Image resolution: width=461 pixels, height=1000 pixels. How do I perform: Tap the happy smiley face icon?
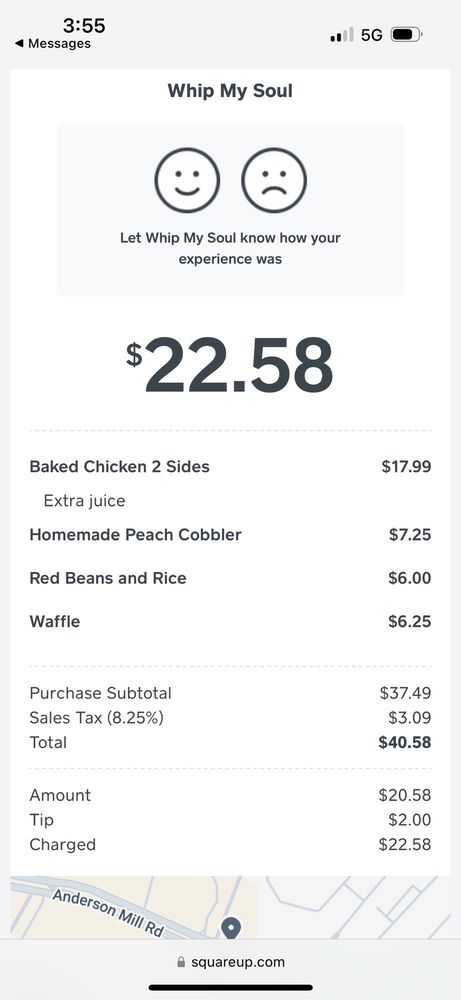(x=187, y=180)
